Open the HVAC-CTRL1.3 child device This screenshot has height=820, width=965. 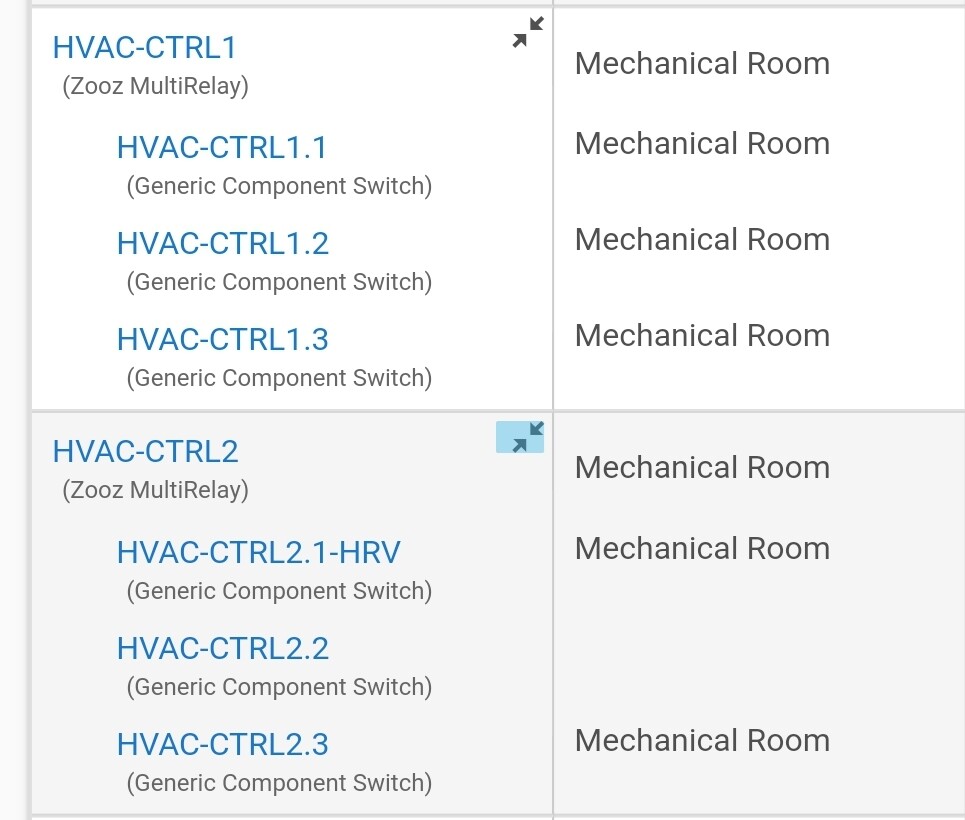point(223,340)
